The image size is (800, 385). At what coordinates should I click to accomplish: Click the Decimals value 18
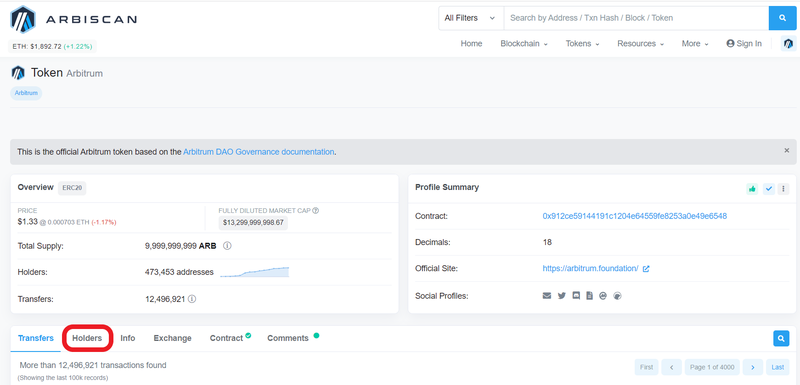coord(547,242)
